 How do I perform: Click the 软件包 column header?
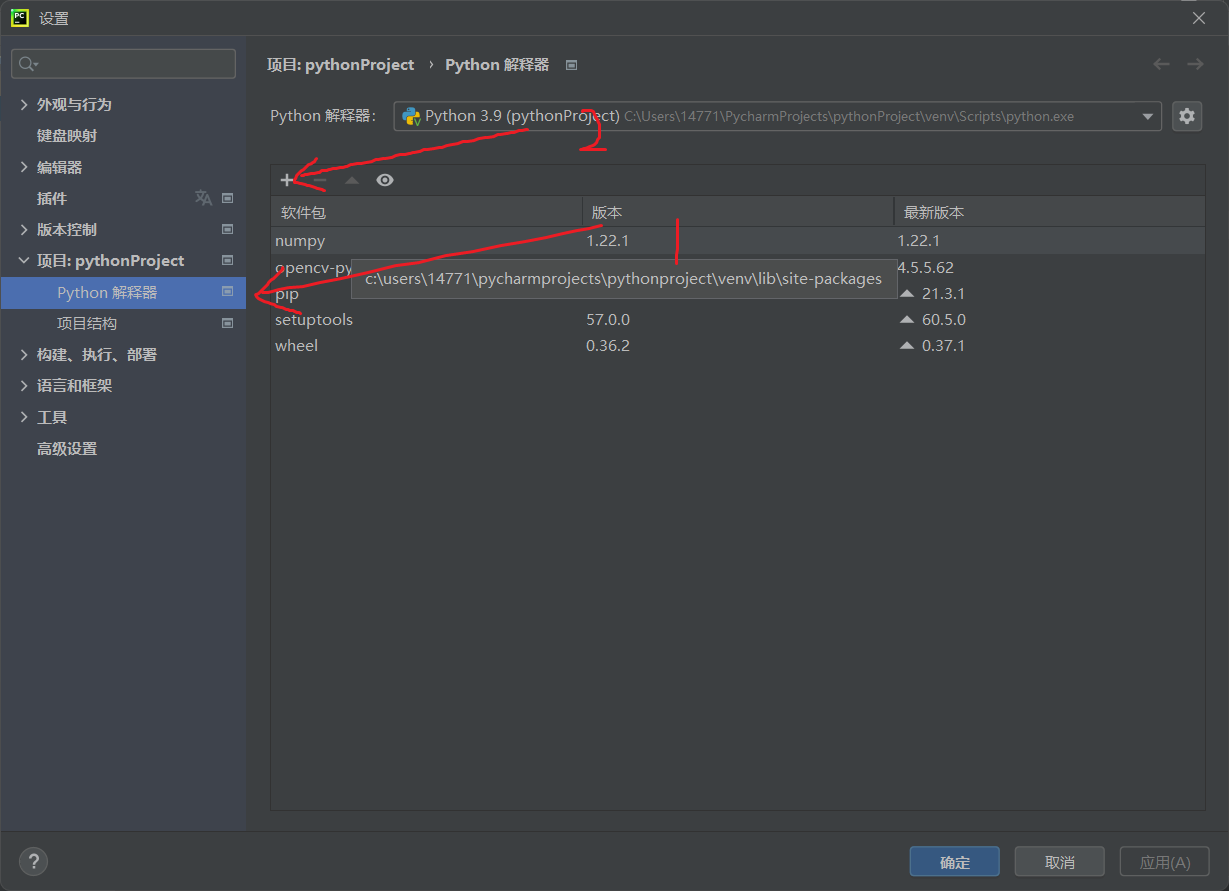pos(427,212)
